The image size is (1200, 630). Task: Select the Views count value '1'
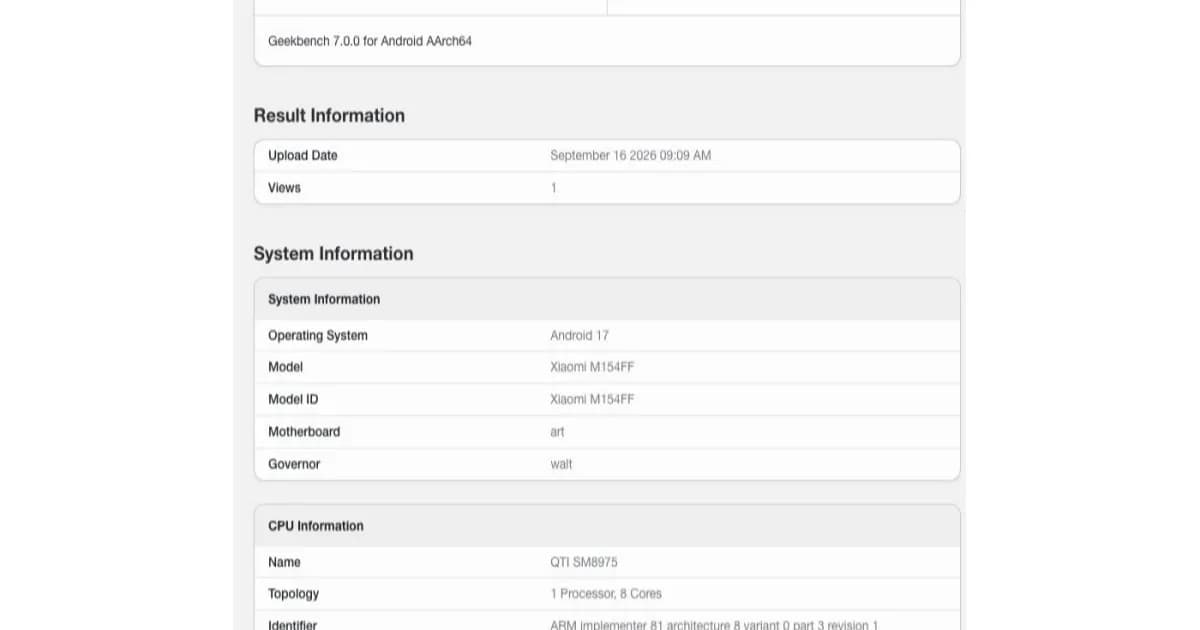click(x=553, y=188)
